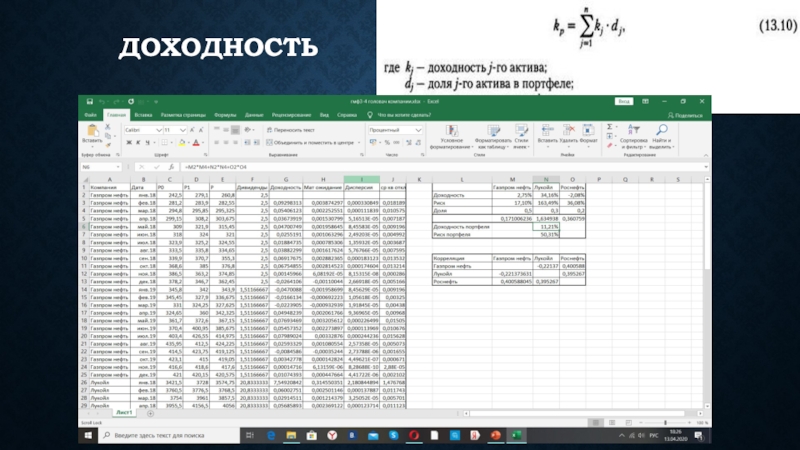Toggle Wrap Text (Переносить текст)

(291, 130)
